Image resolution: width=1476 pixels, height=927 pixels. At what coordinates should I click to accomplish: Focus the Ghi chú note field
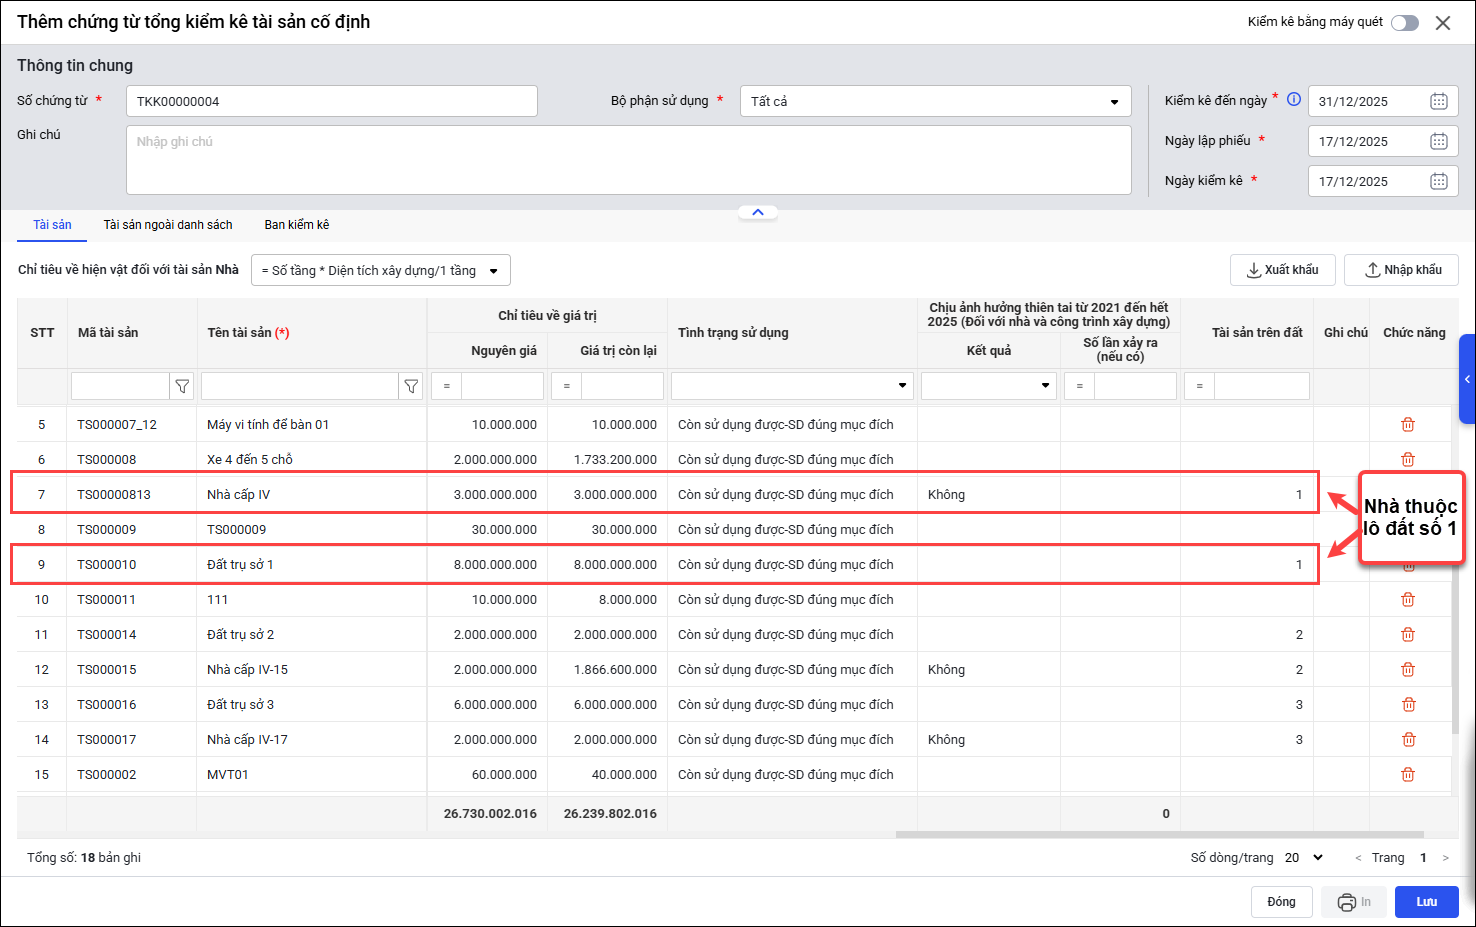coord(628,160)
